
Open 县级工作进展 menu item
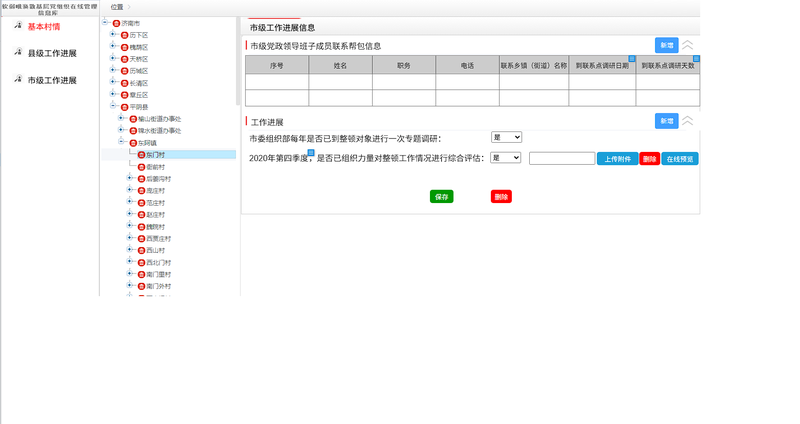52,53
